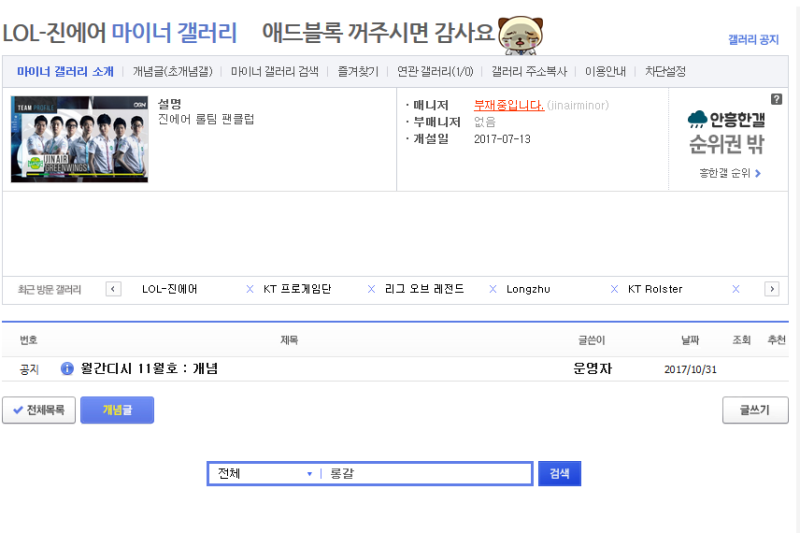Open the 전체 search scope dropdown
800x533 pixels.
[x=264, y=473]
